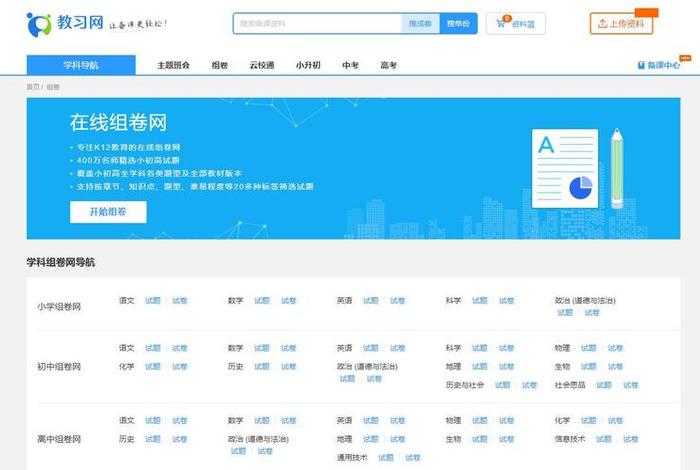
Task: Open 小学 政治(道德与法治) 试题 link
Action: 565,312
